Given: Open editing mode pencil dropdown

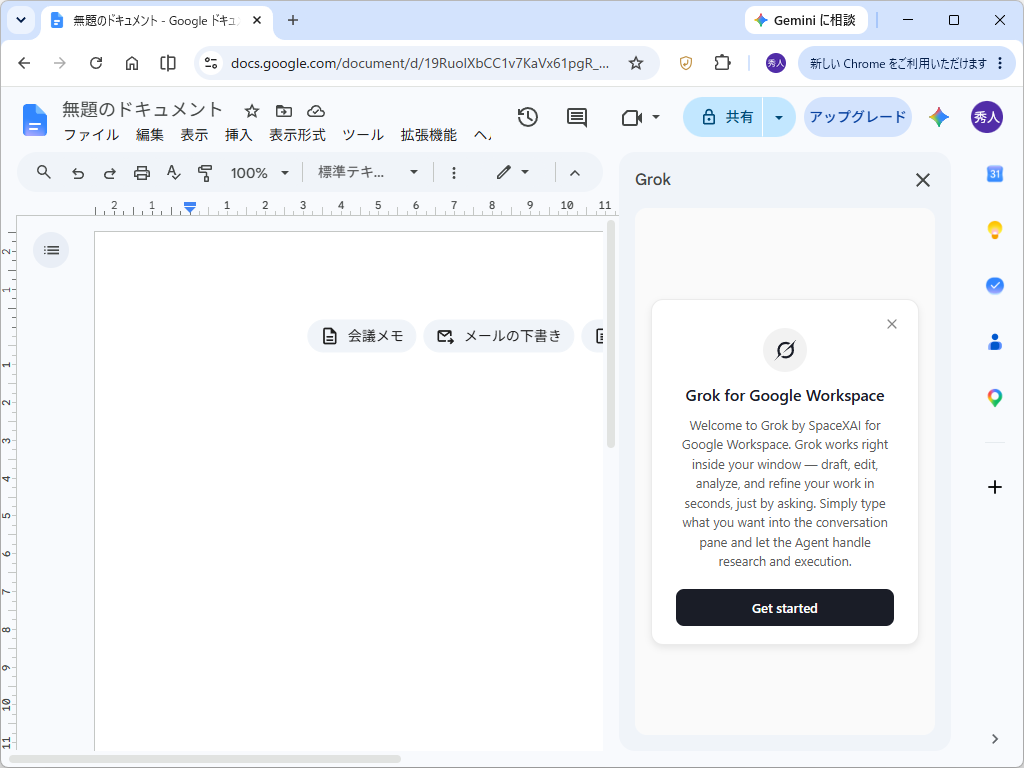Looking at the screenshot, I should (513, 173).
